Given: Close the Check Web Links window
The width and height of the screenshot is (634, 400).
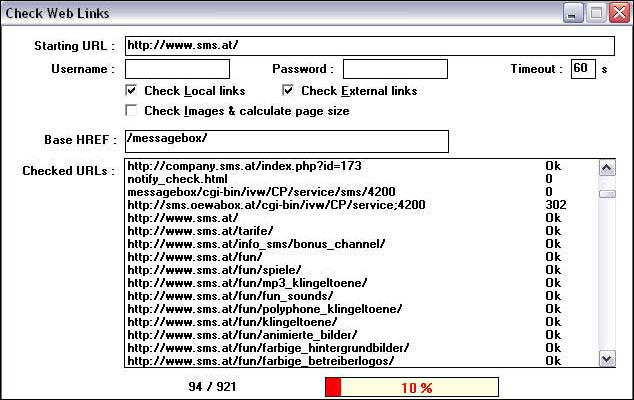Looking at the screenshot, I should pyautogui.click(x=617, y=13).
